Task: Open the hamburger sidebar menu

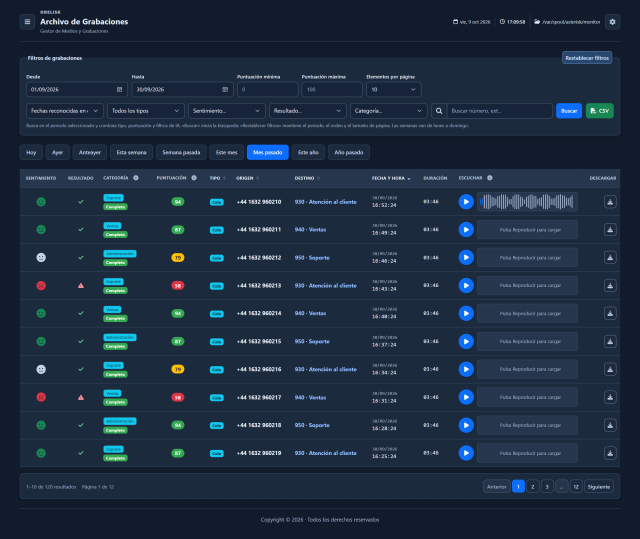Action: [x=27, y=22]
